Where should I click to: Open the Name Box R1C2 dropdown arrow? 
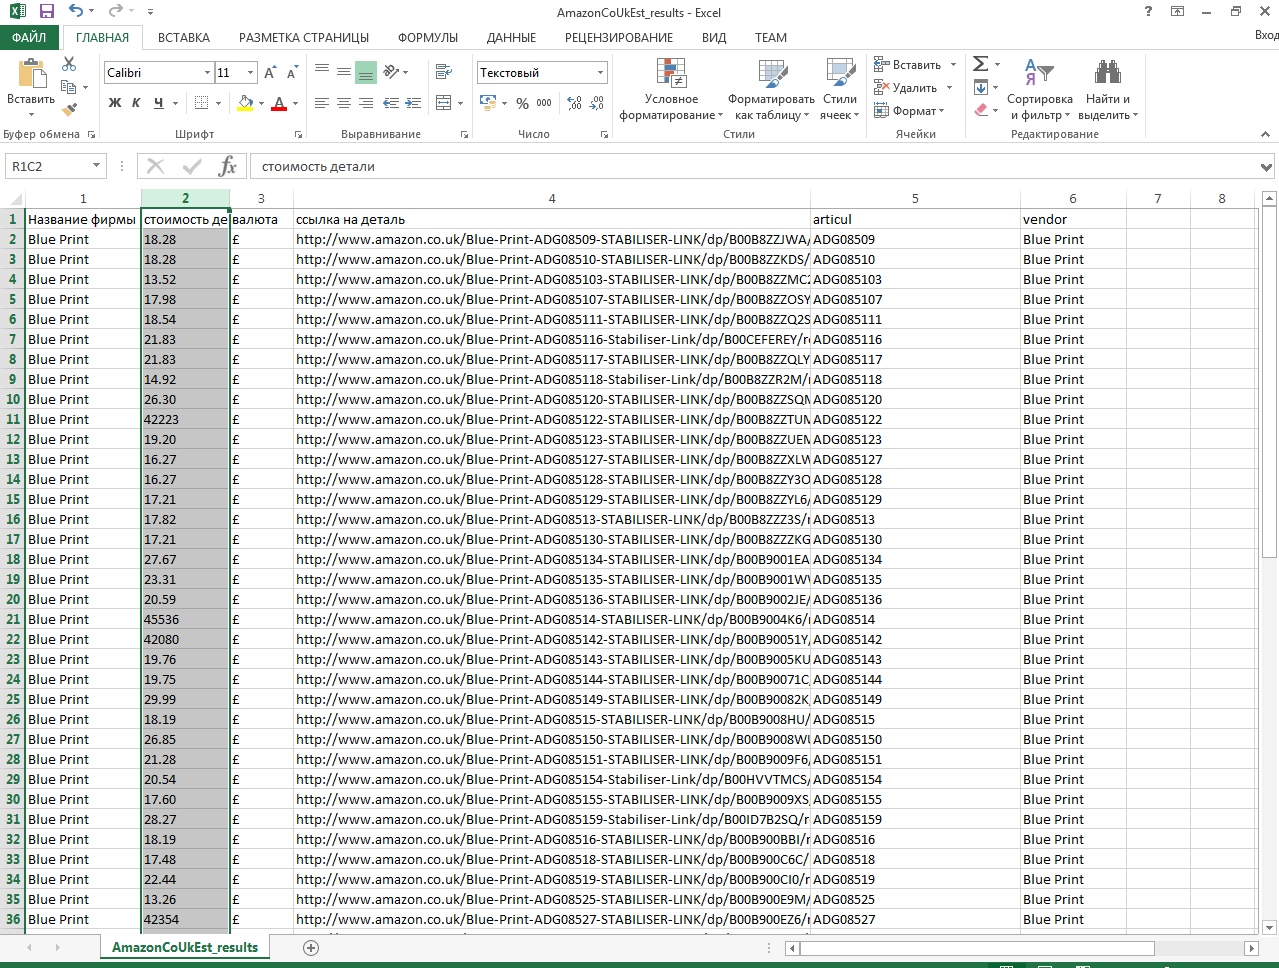(97, 166)
